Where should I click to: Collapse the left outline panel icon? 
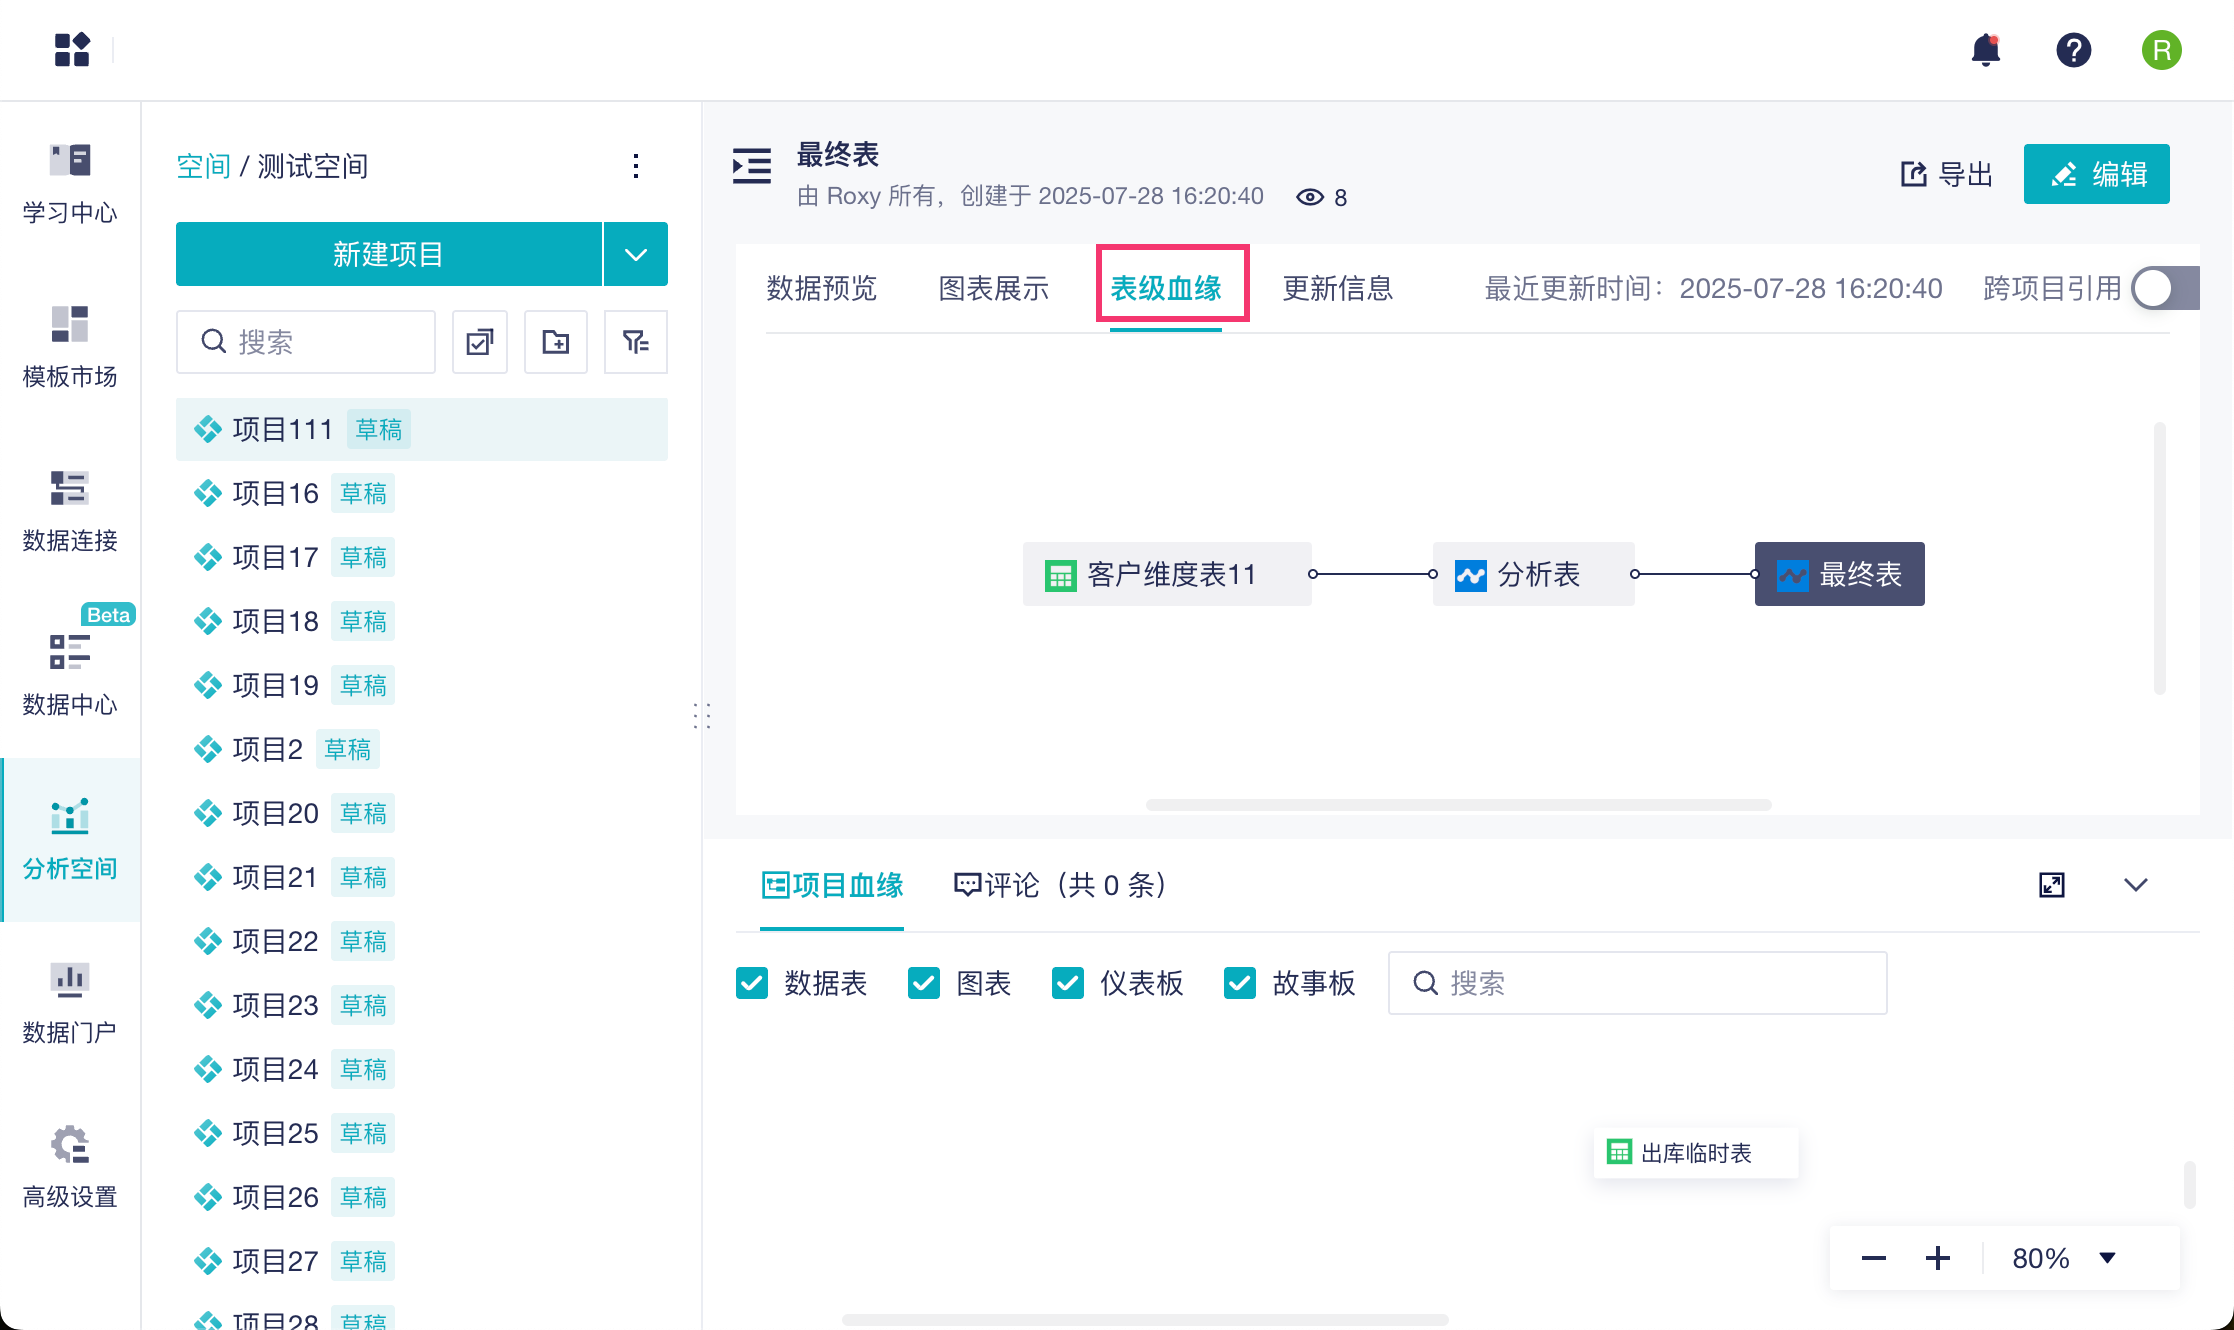point(752,166)
